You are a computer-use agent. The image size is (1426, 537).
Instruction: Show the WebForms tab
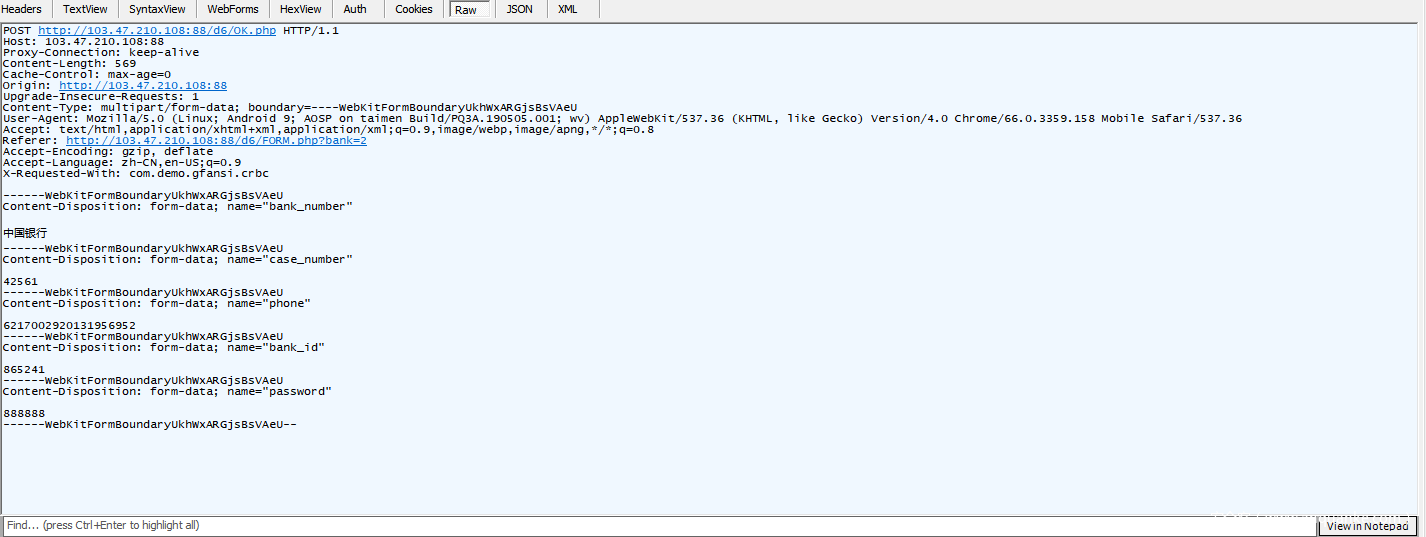[232, 9]
